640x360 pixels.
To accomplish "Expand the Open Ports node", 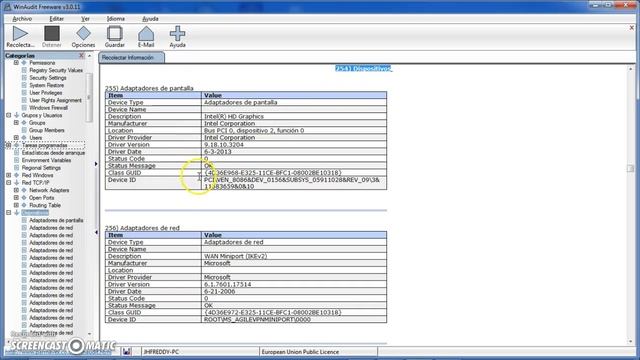I will pos(16,198).
